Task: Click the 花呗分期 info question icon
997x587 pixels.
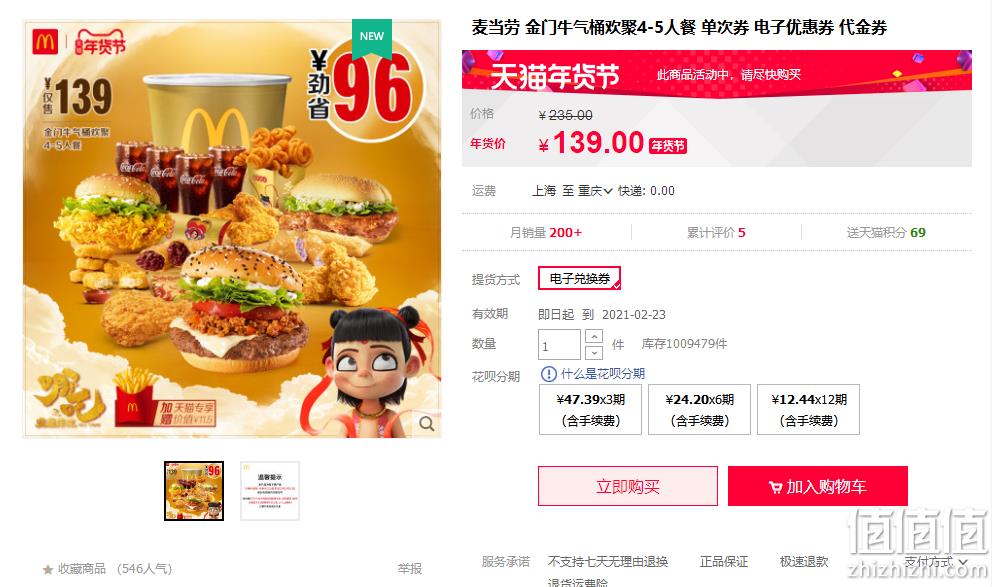Action: (x=548, y=374)
